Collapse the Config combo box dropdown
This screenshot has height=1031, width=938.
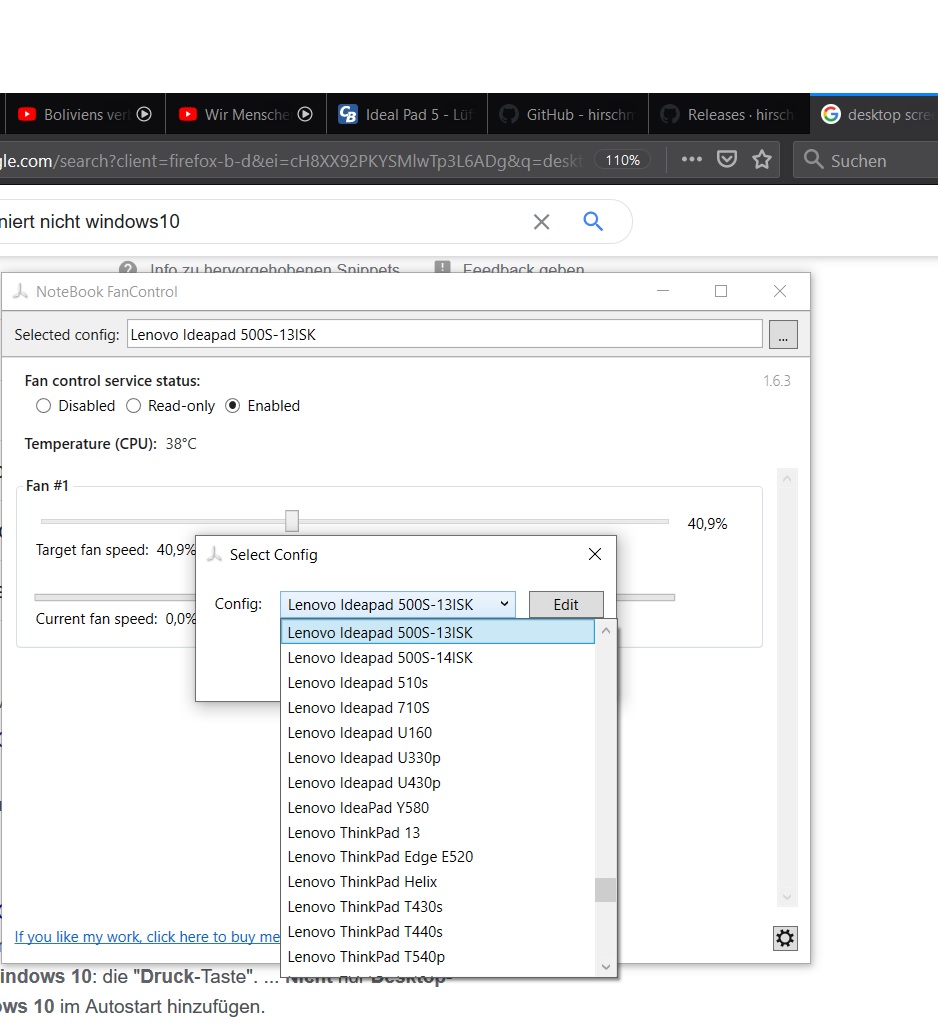(x=504, y=604)
